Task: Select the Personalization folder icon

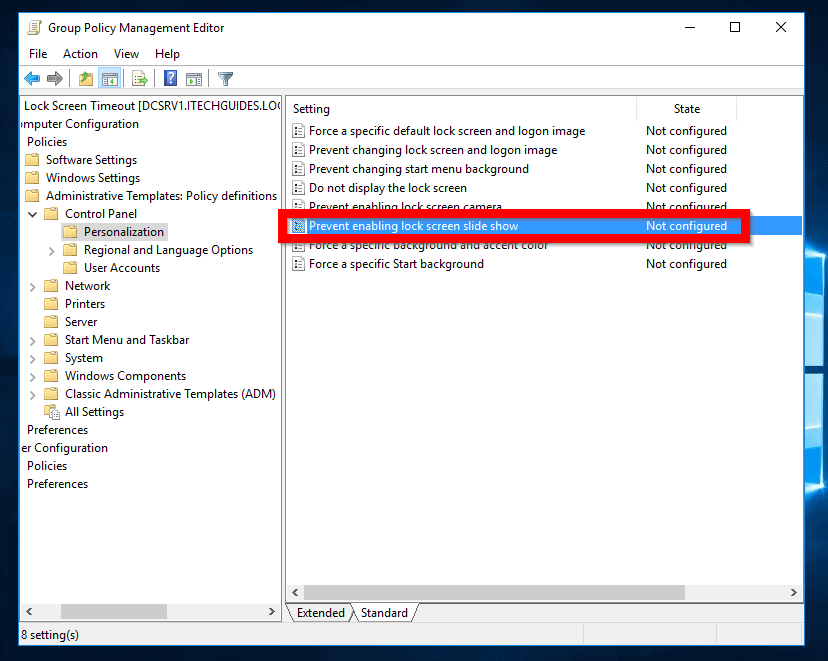Action: (70, 231)
